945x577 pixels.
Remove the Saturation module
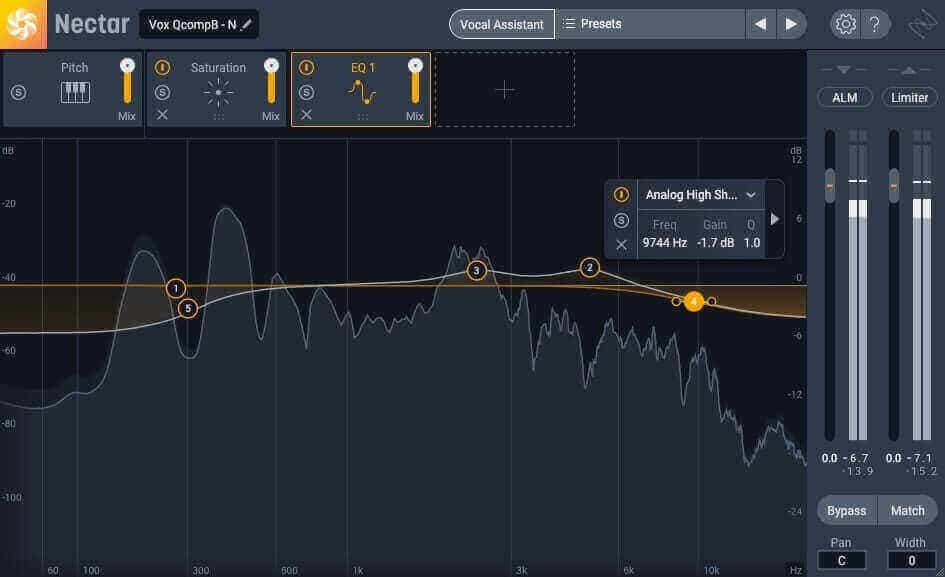(162, 115)
